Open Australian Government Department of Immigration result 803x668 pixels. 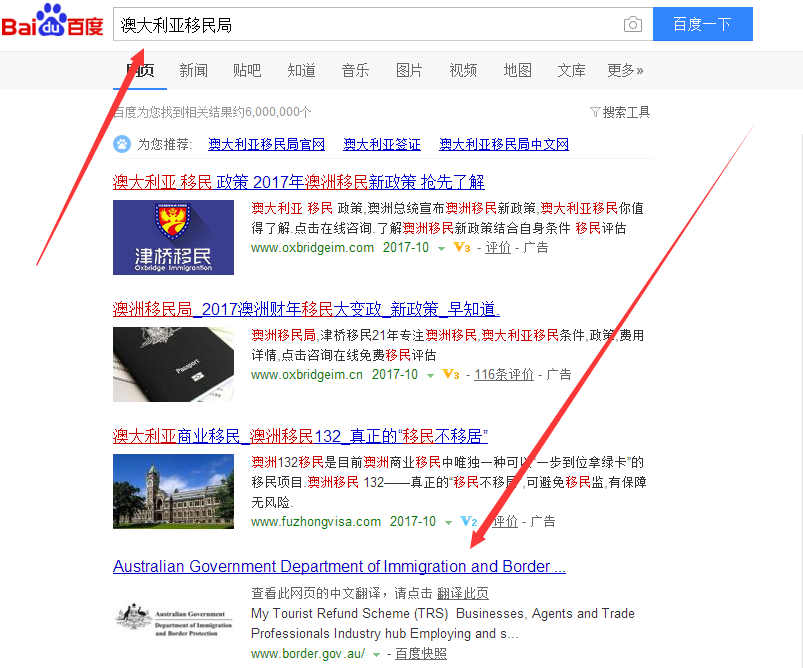[x=340, y=566]
